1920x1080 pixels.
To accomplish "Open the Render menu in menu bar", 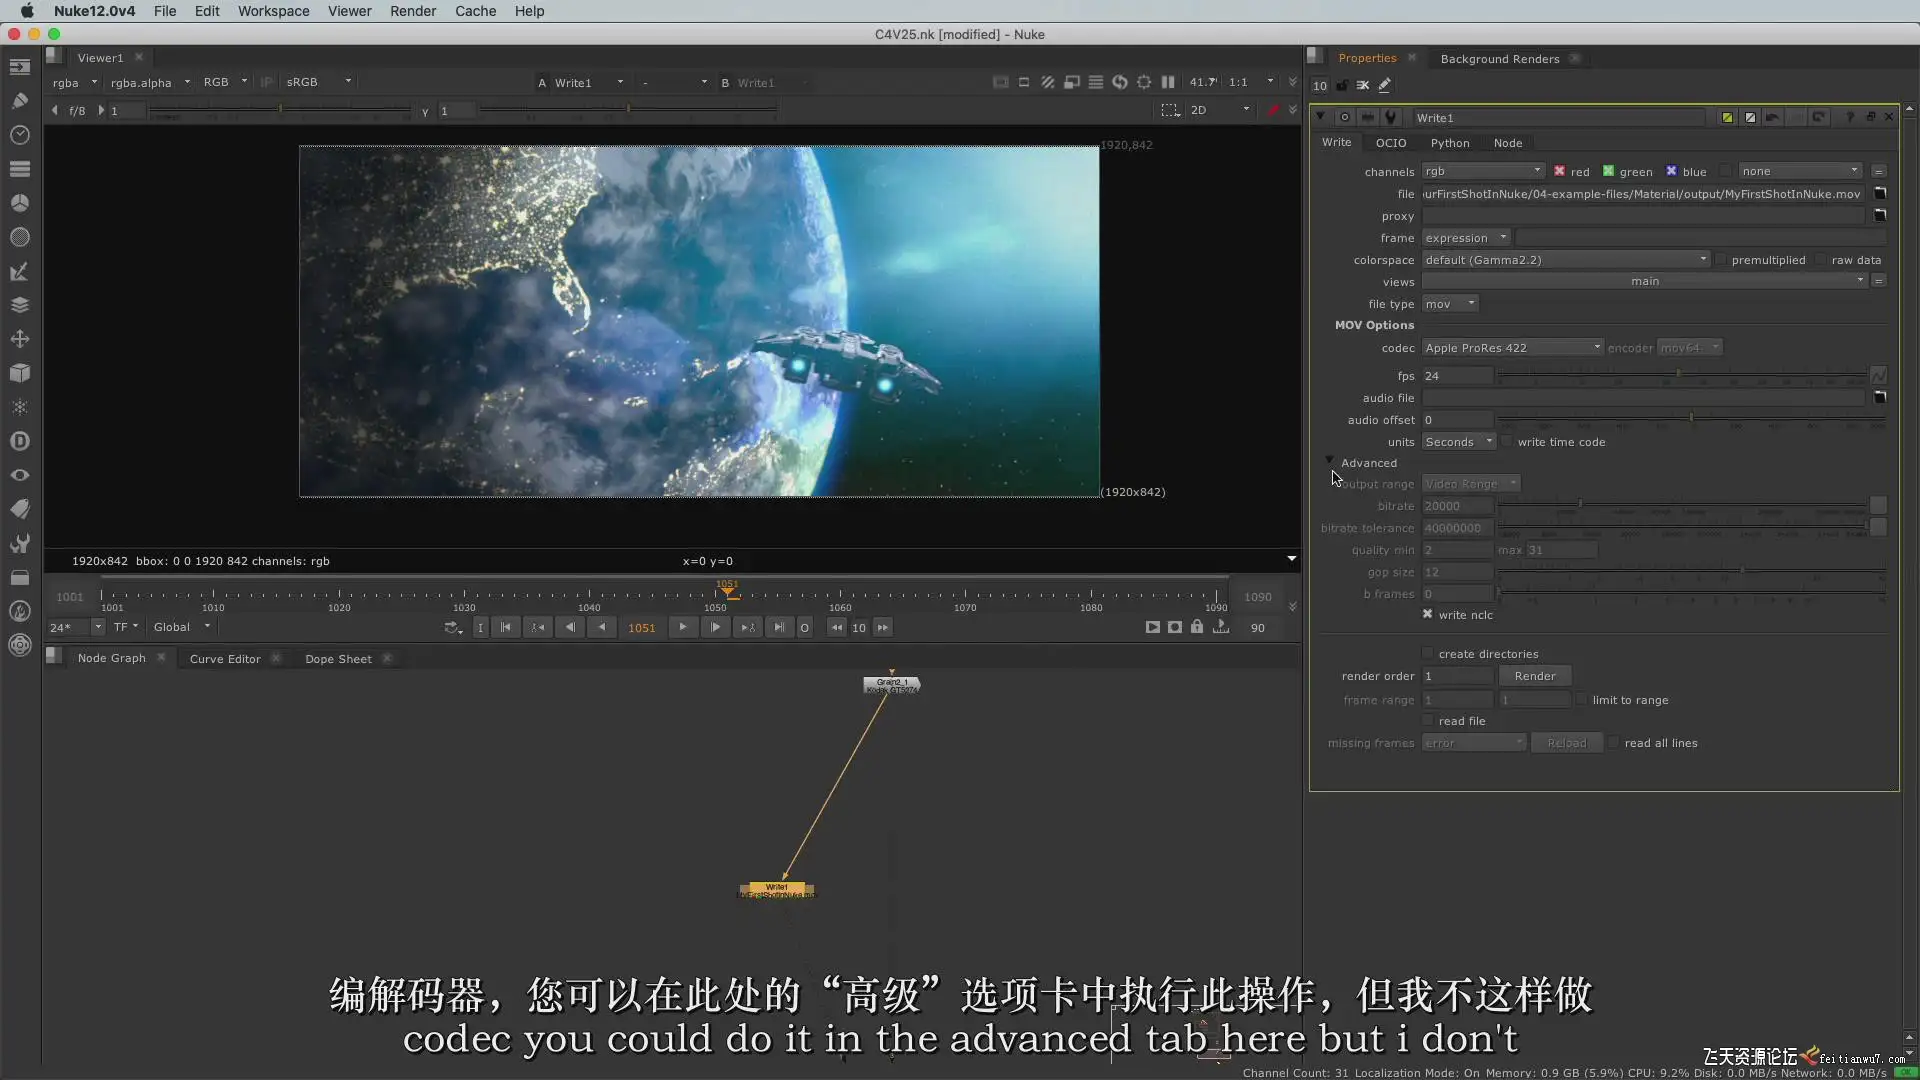I will [x=412, y=11].
